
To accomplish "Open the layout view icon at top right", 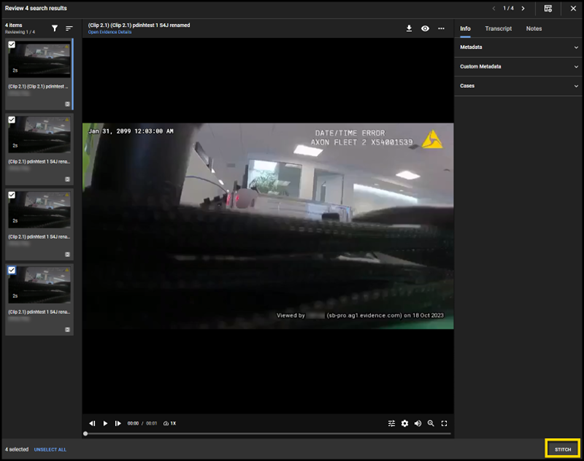I will 548,8.
